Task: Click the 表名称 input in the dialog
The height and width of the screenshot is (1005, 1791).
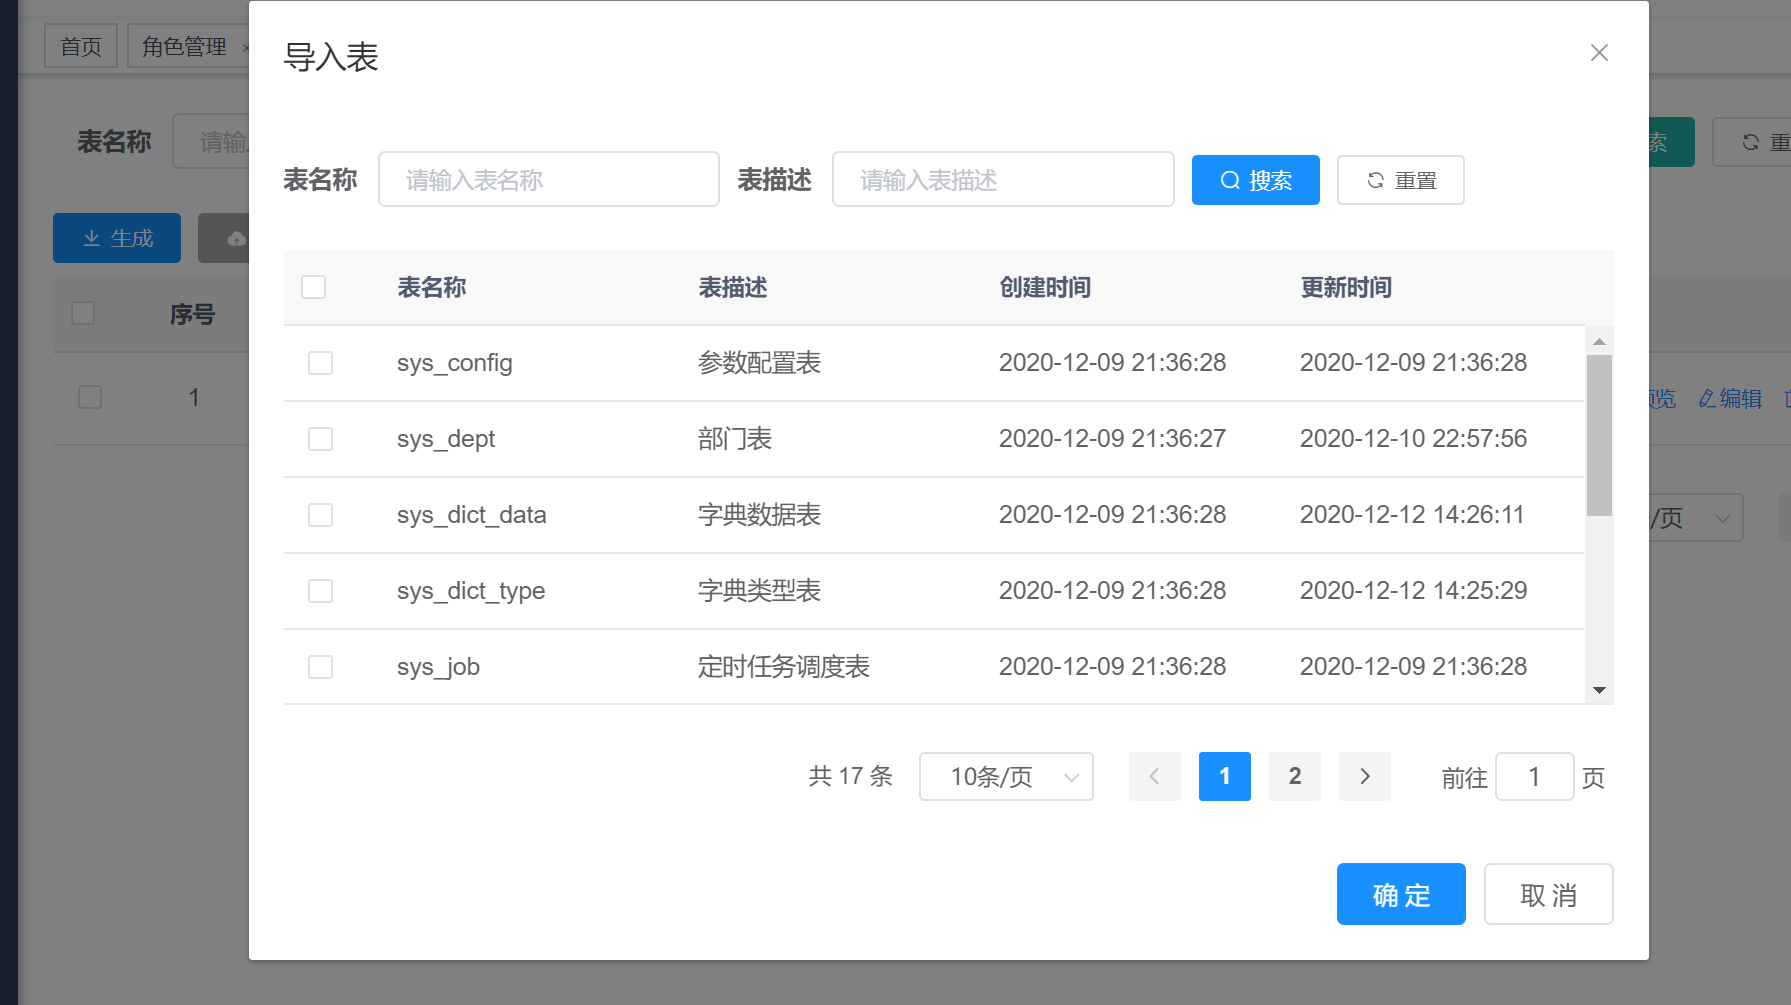Action: coord(549,180)
